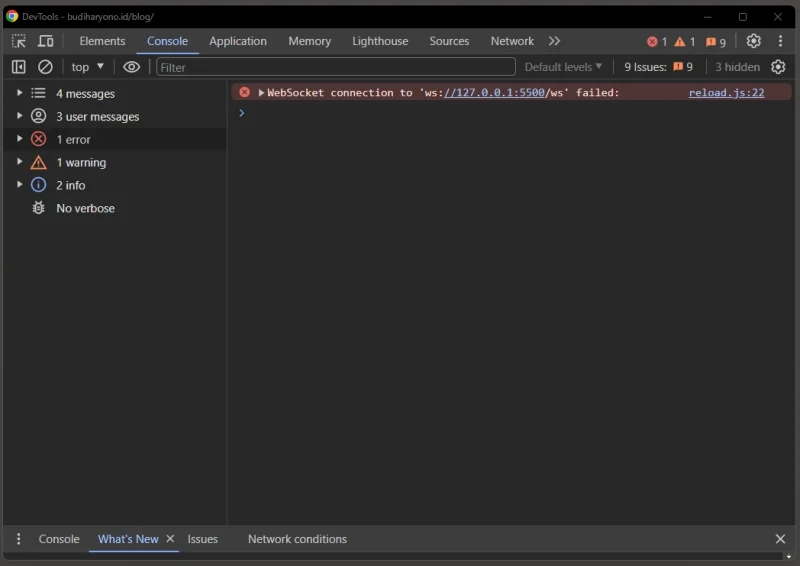The width and height of the screenshot is (800, 566).
Task: Click the 1 warning triangle icon
Action: point(38,162)
